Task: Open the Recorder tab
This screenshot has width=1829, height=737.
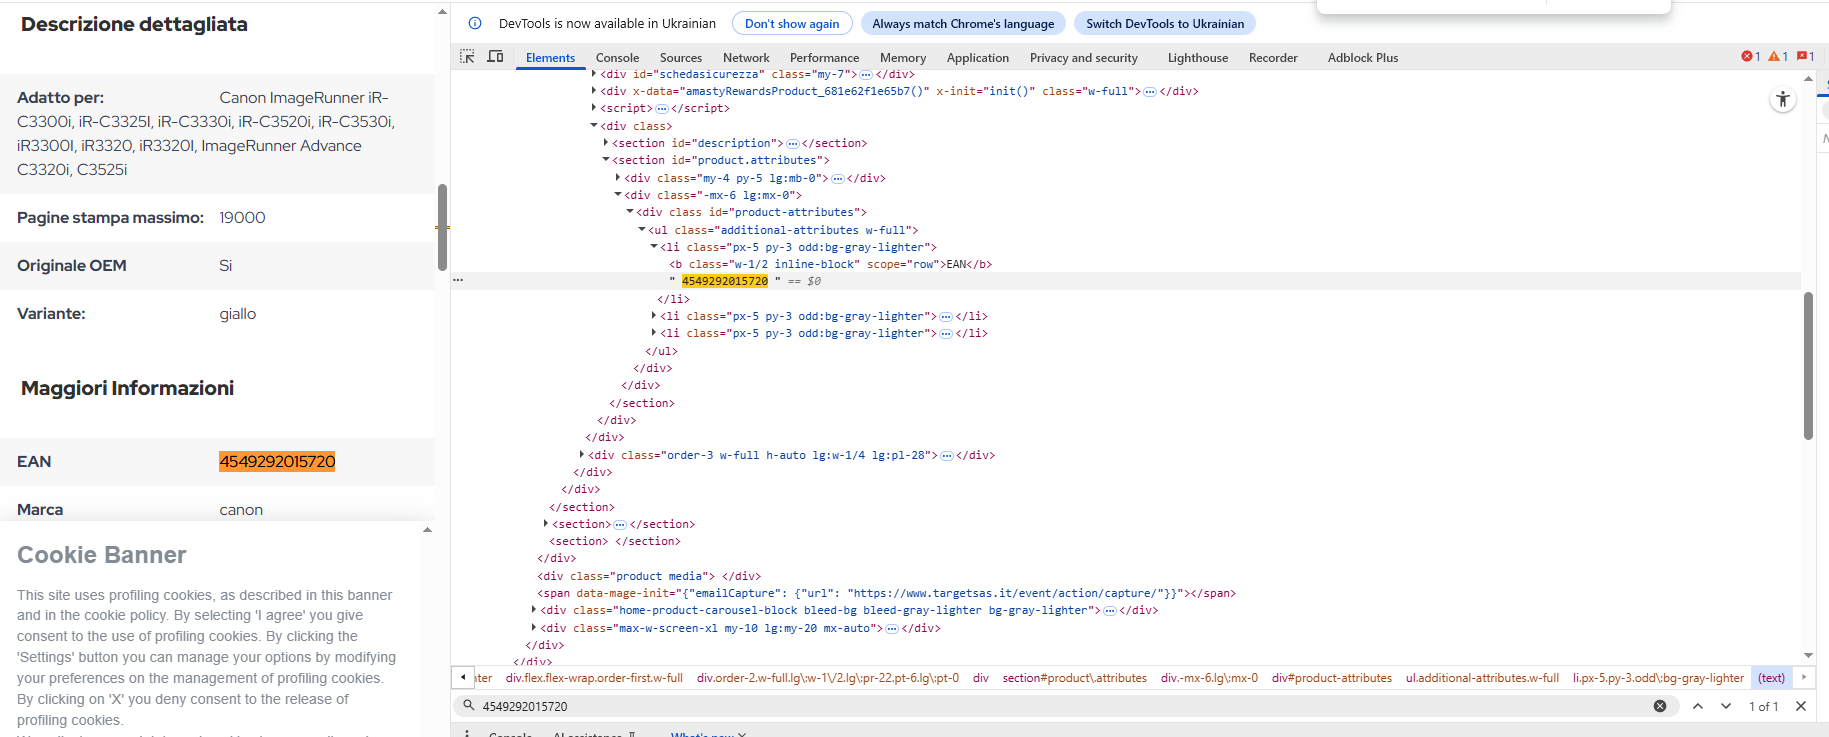Action: pos(1273,58)
